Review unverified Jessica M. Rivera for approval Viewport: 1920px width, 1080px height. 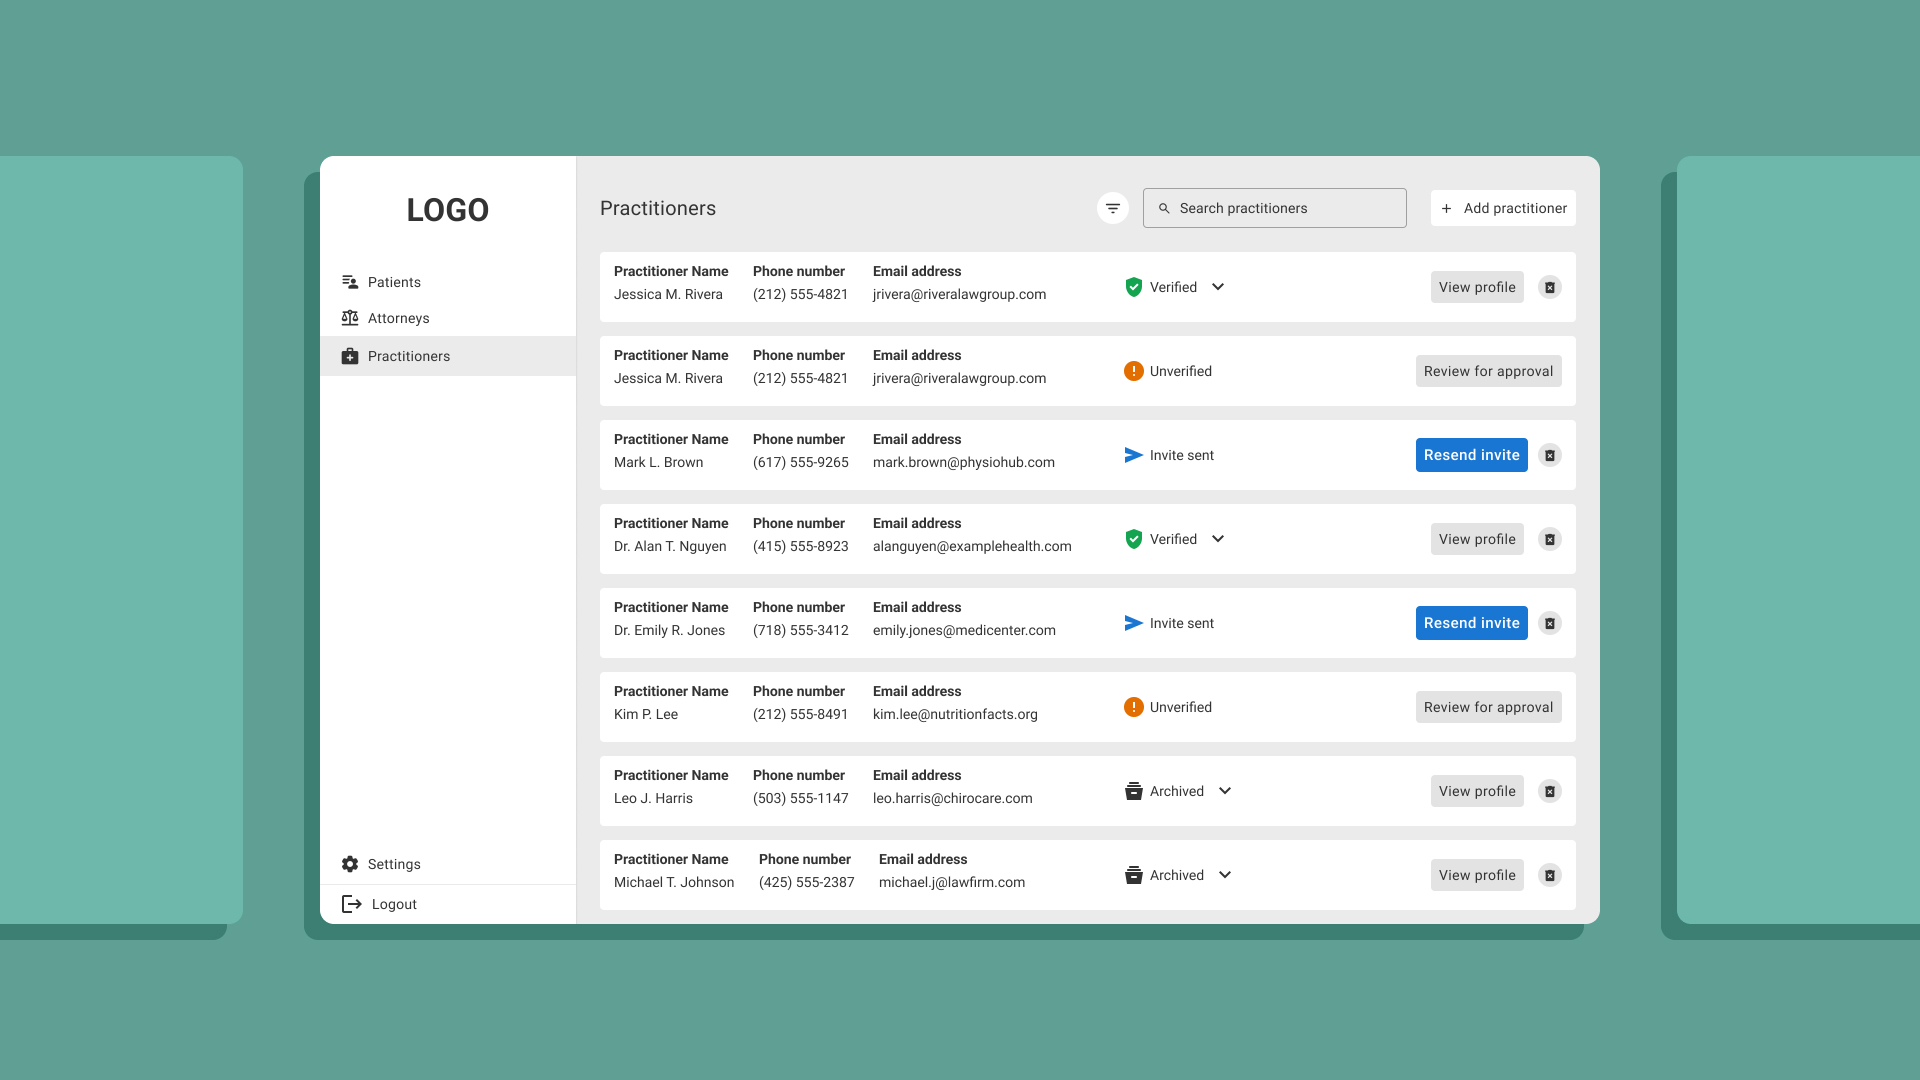coord(1488,371)
